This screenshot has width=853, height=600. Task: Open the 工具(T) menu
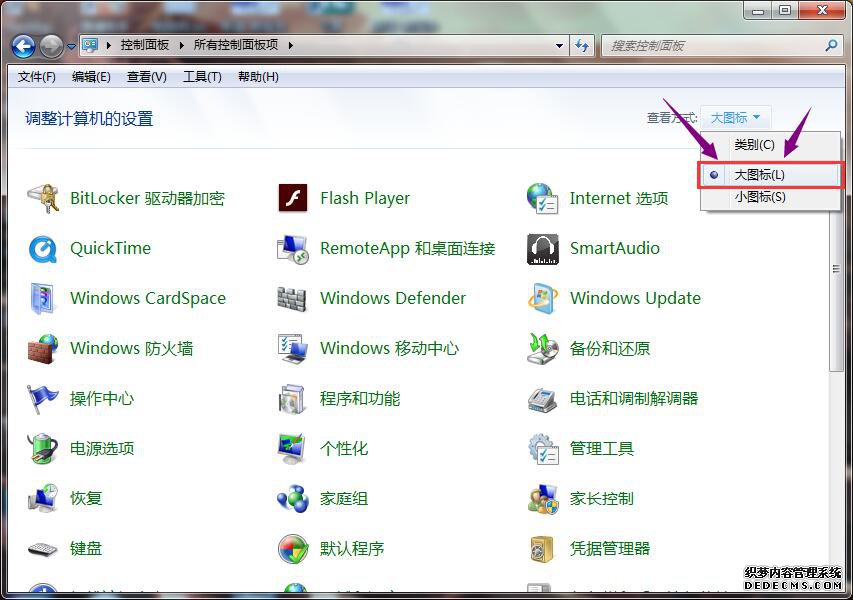point(202,77)
